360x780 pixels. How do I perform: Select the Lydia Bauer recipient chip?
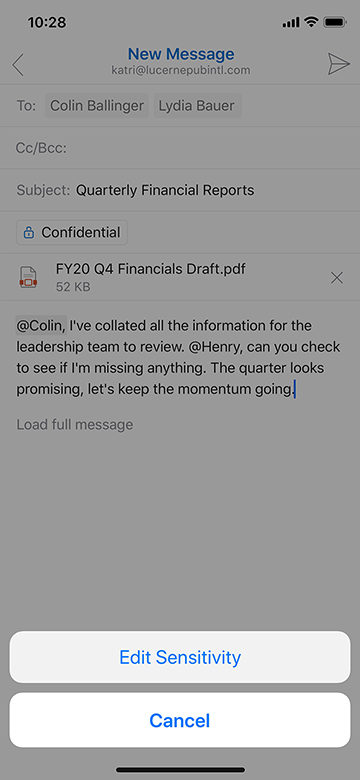point(197,105)
